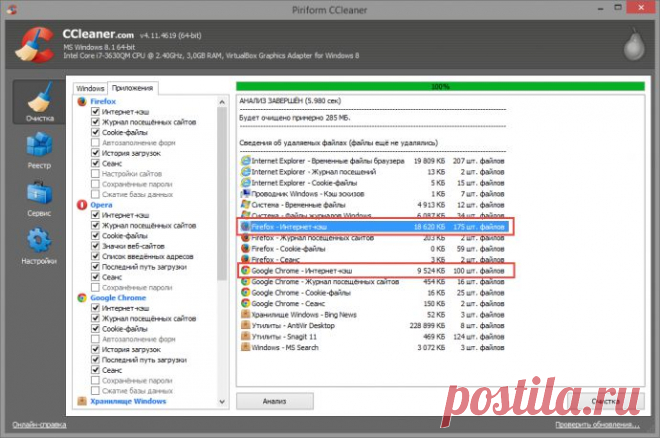Click the 228 899 КБ size value

(427, 325)
